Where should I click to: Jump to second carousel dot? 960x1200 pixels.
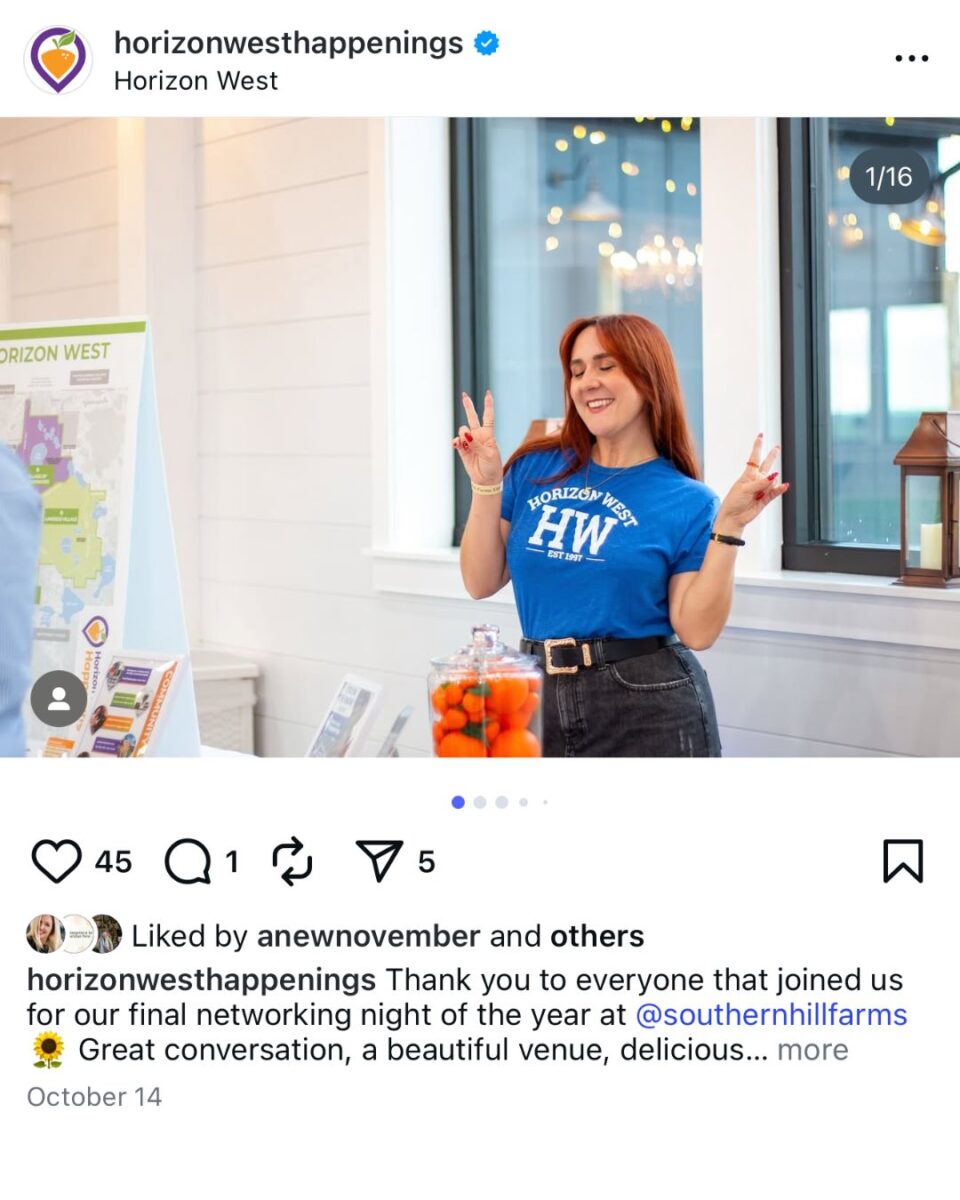pyautogui.click(x=480, y=802)
